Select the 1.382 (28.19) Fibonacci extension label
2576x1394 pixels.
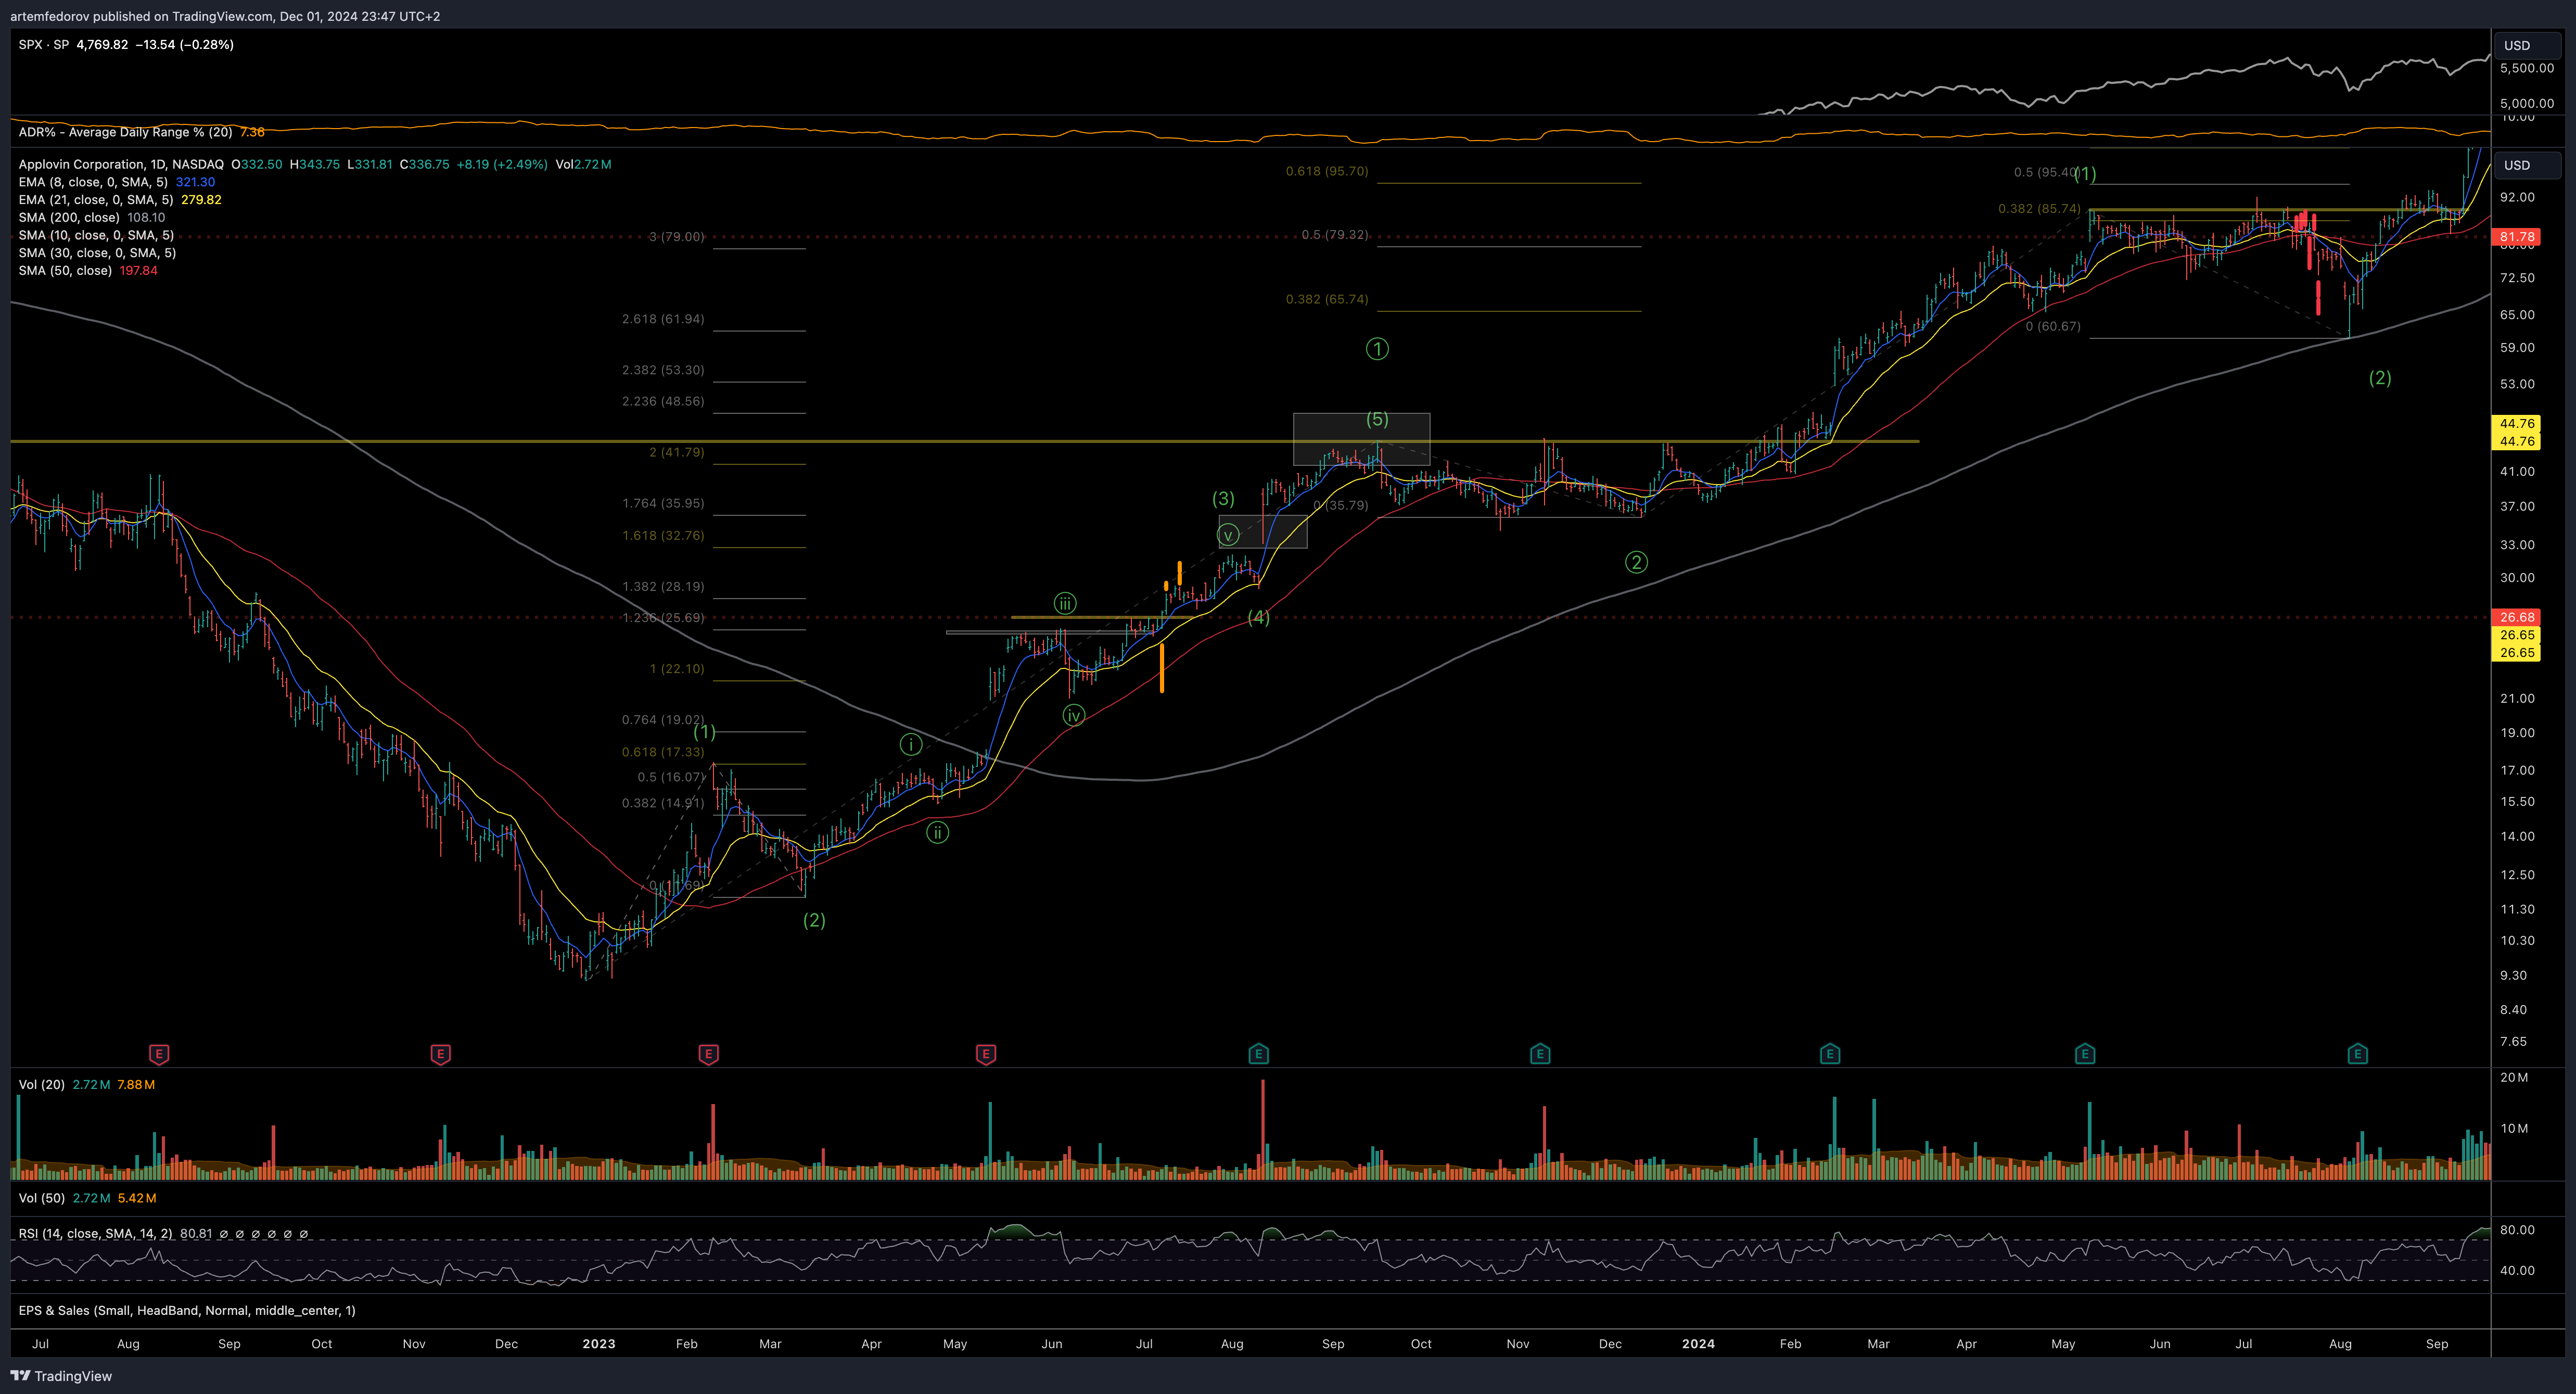click(663, 586)
